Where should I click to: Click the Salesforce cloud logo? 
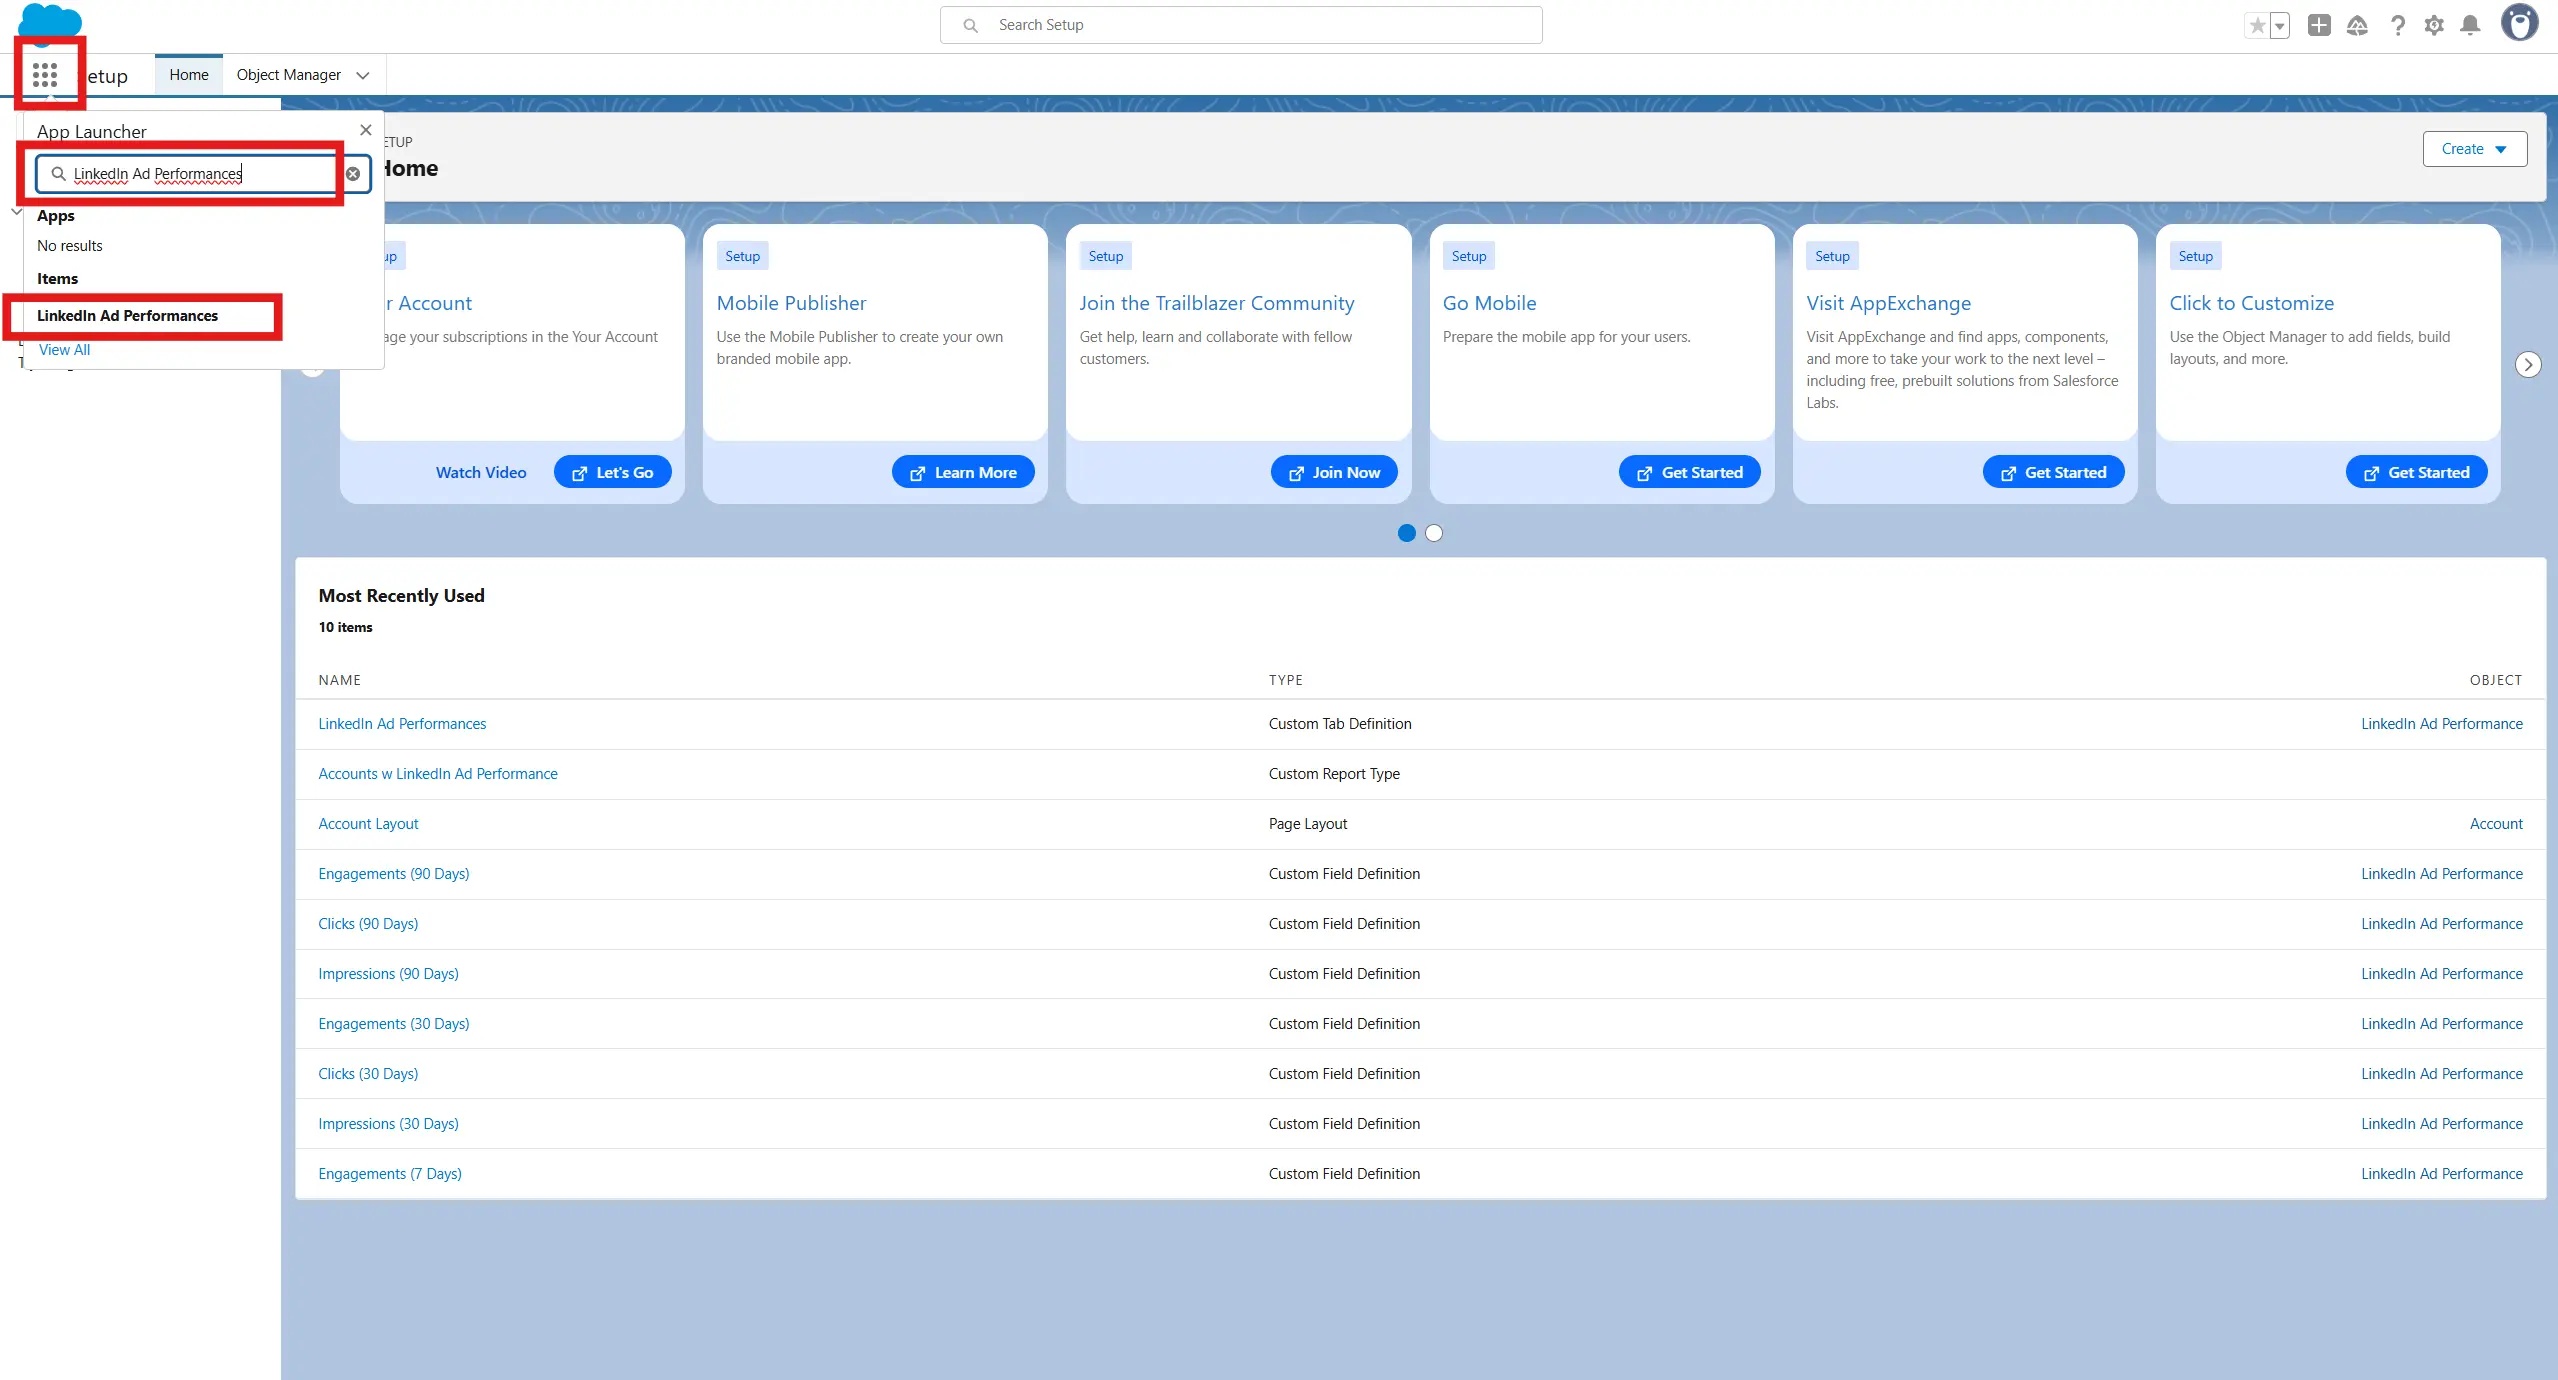50,20
